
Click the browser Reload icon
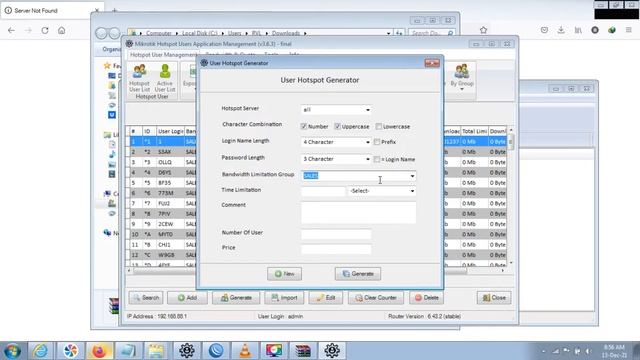point(45,30)
